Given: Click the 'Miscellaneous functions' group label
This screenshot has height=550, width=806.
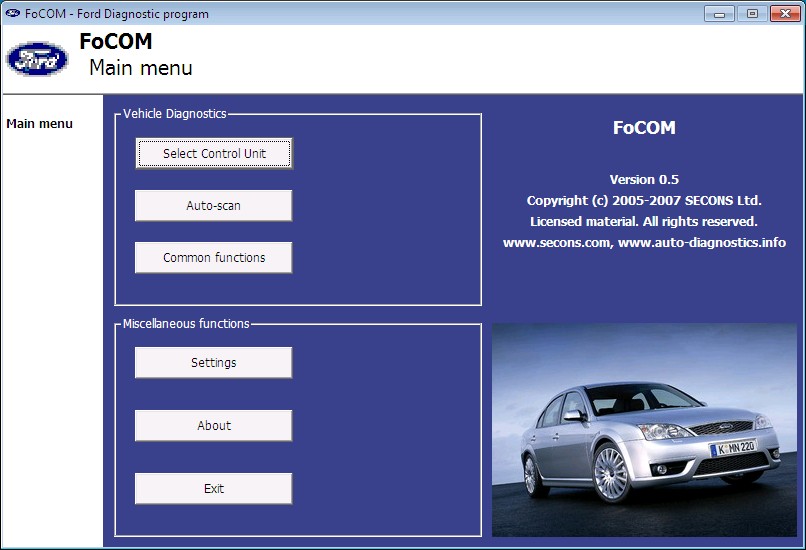Looking at the screenshot, I should tap(186, 323).
